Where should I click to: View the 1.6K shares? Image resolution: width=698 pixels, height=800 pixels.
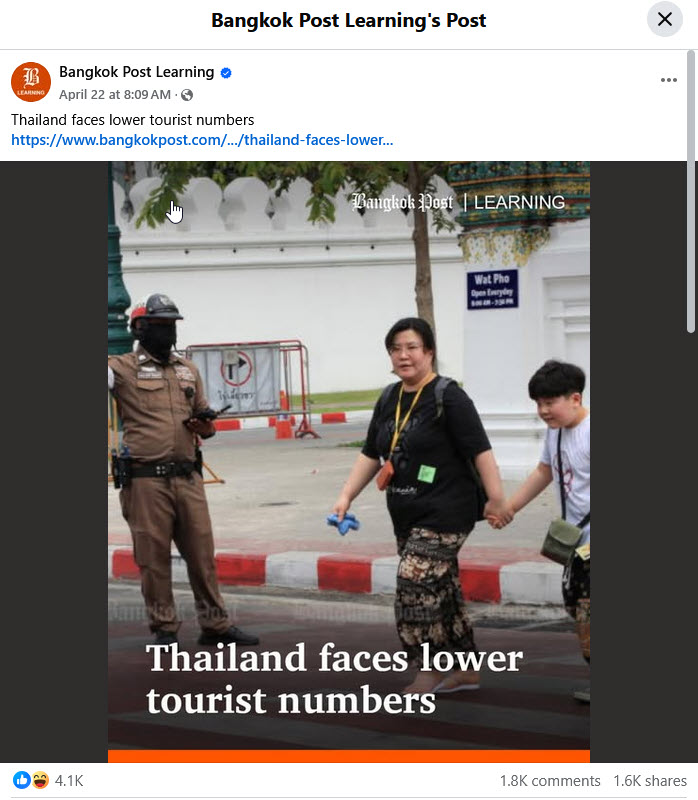pos(650,781)
